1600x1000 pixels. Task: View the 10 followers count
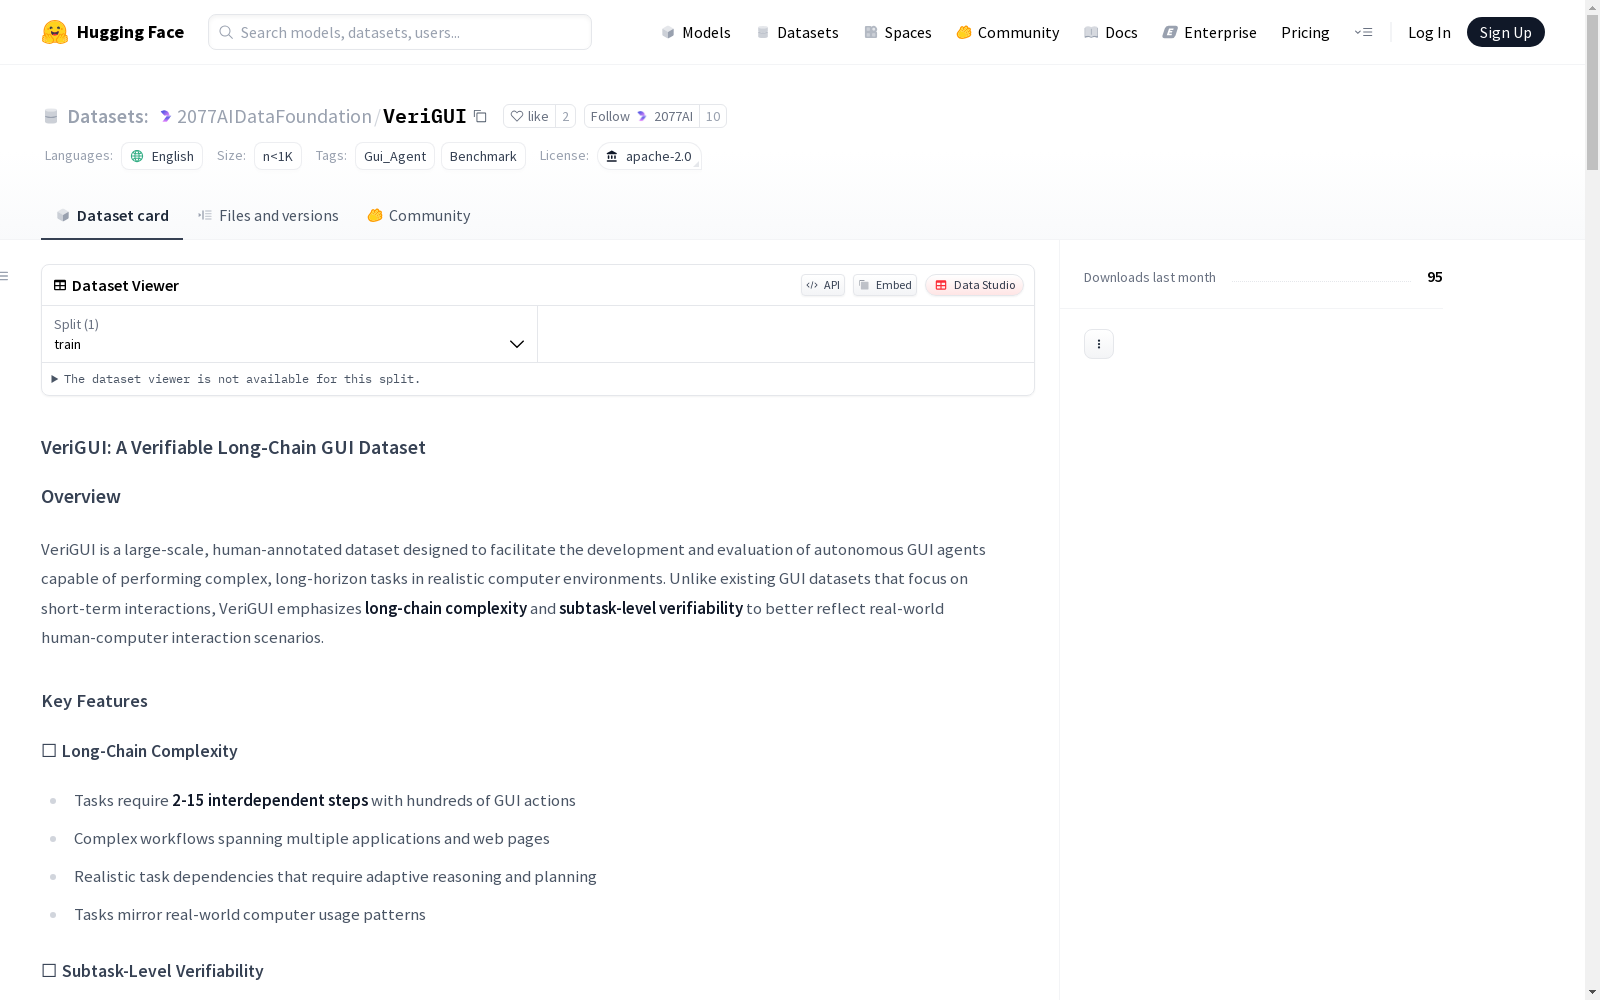click(x=713, y=116)
